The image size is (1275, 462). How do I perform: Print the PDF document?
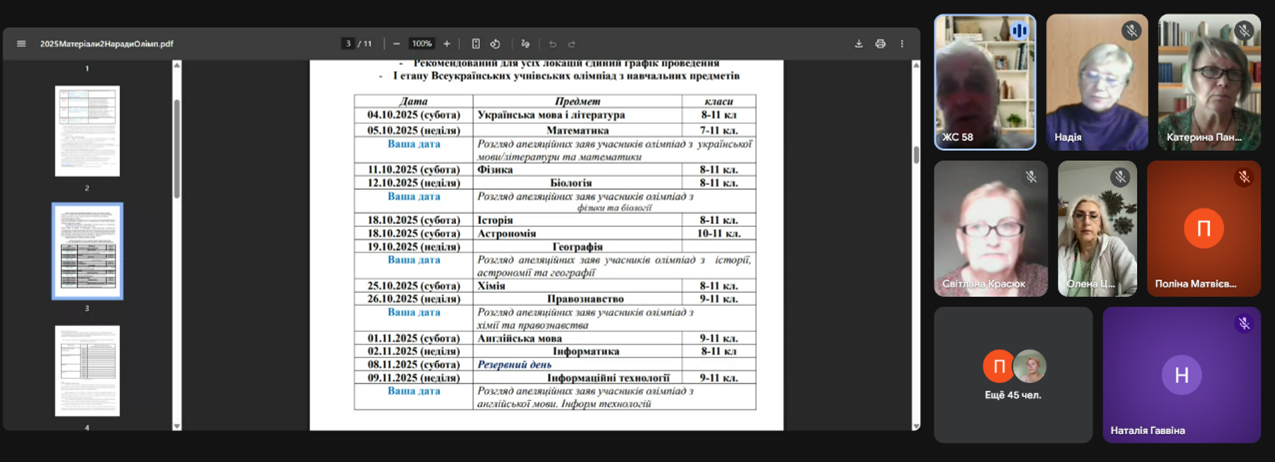click(x=880, y=44)
